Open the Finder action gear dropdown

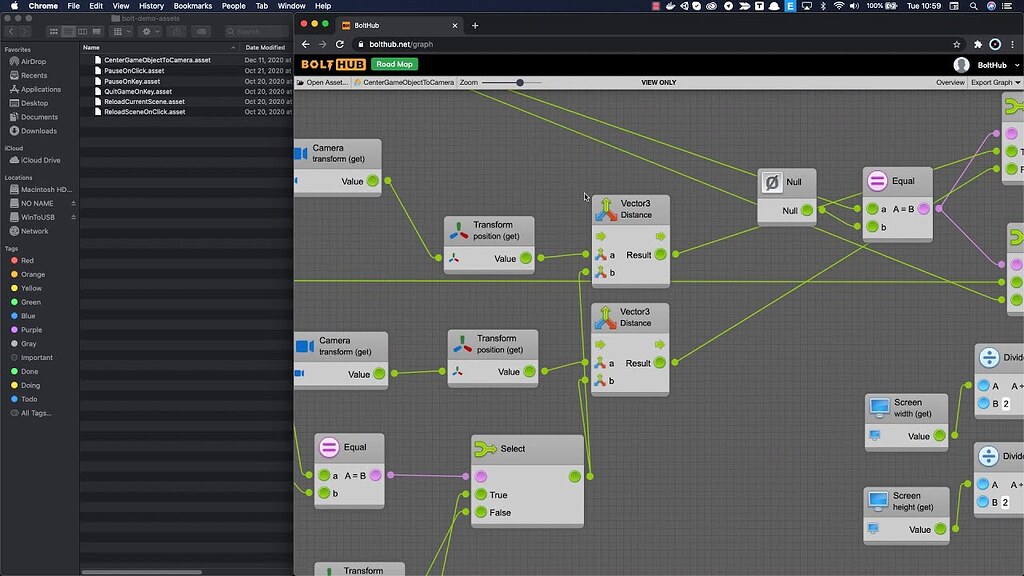click(147, 31)
